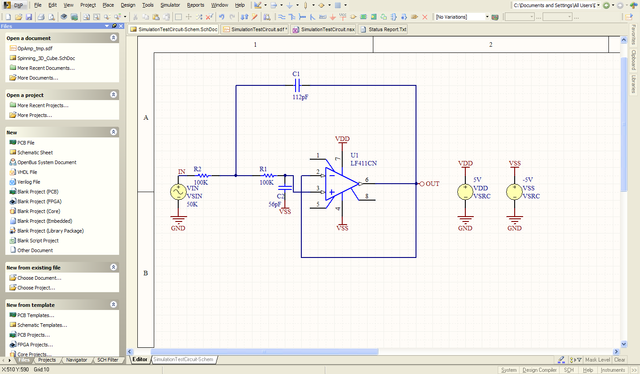
Task: Collapse the New section
Action: point(113,132)
